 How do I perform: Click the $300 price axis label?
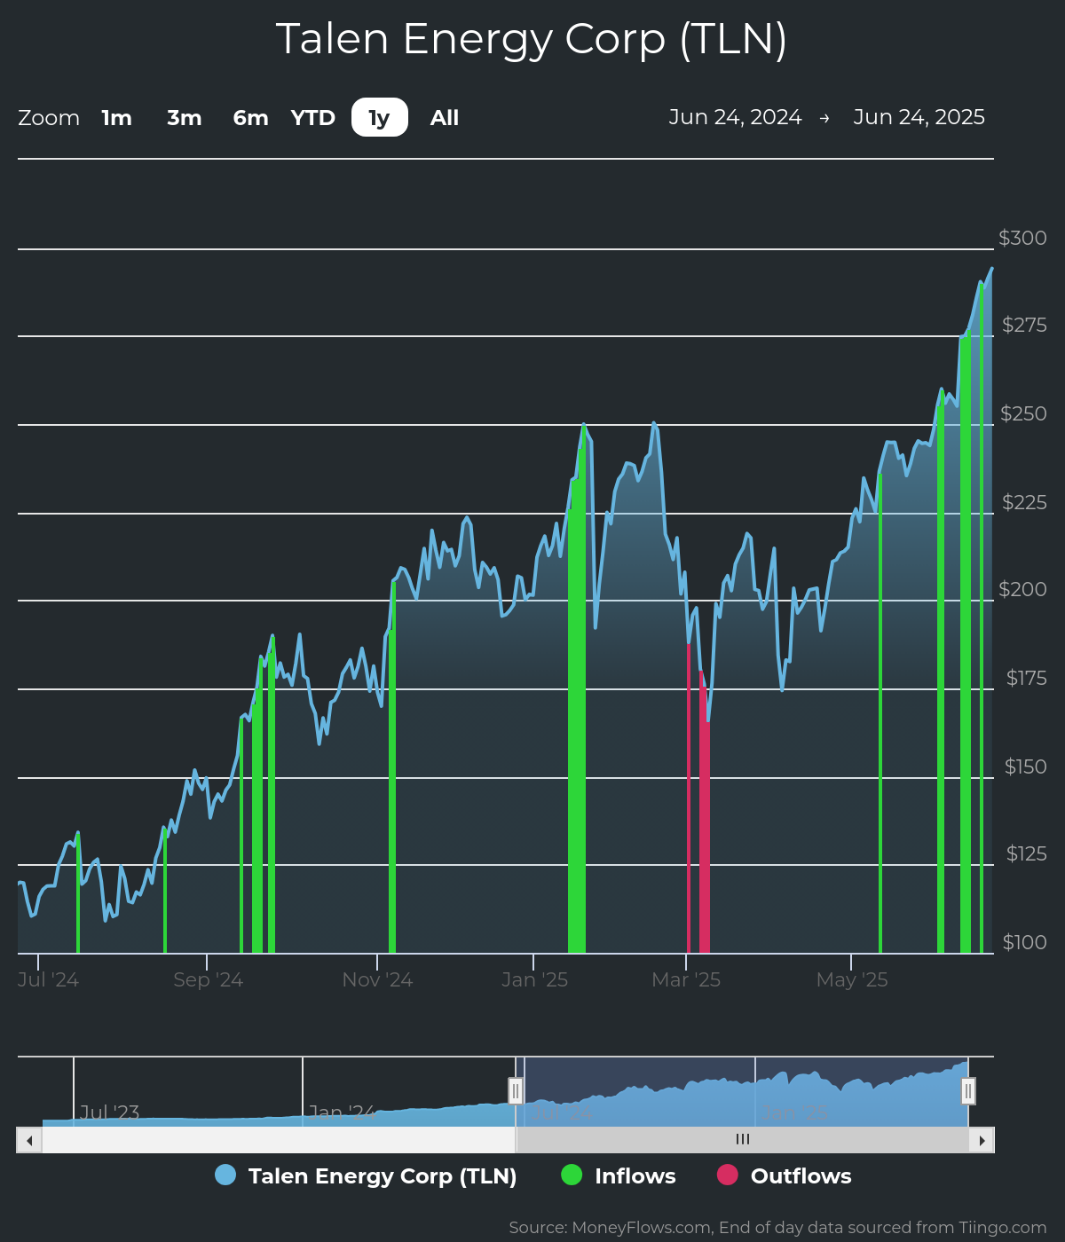[x=1023, y=238]
